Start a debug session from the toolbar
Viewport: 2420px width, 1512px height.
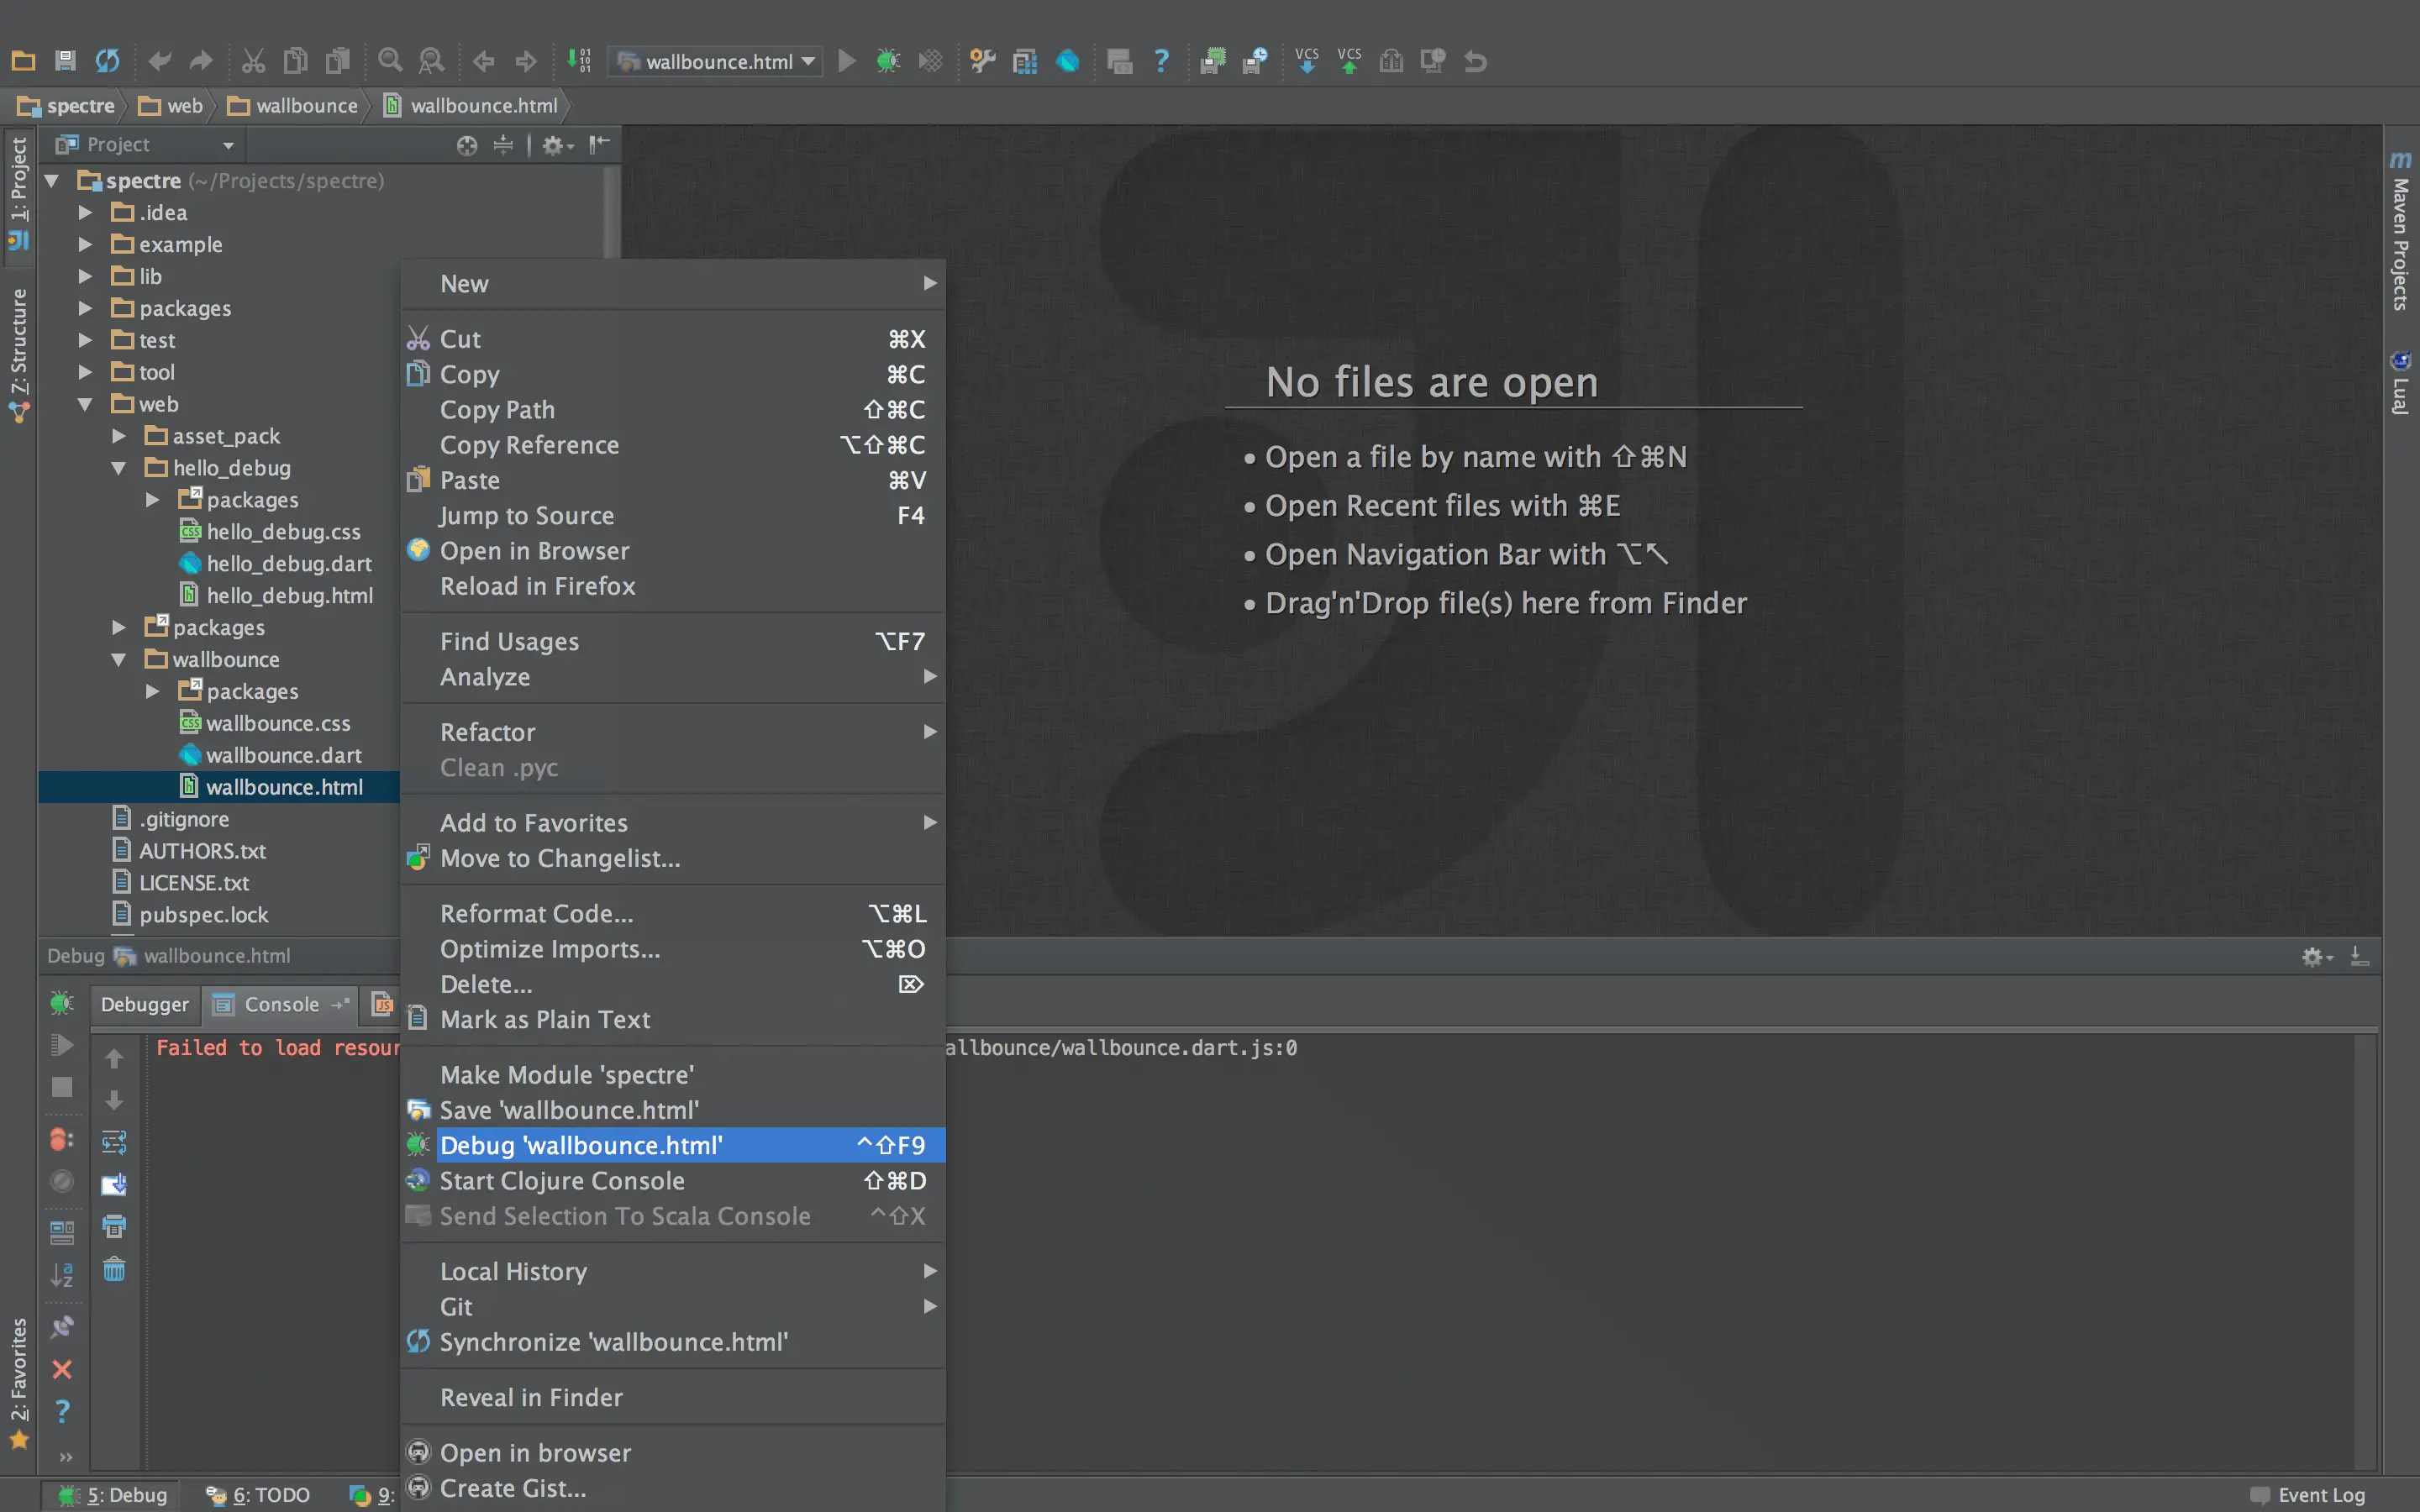pyautogui.click(x=887, y=61)
